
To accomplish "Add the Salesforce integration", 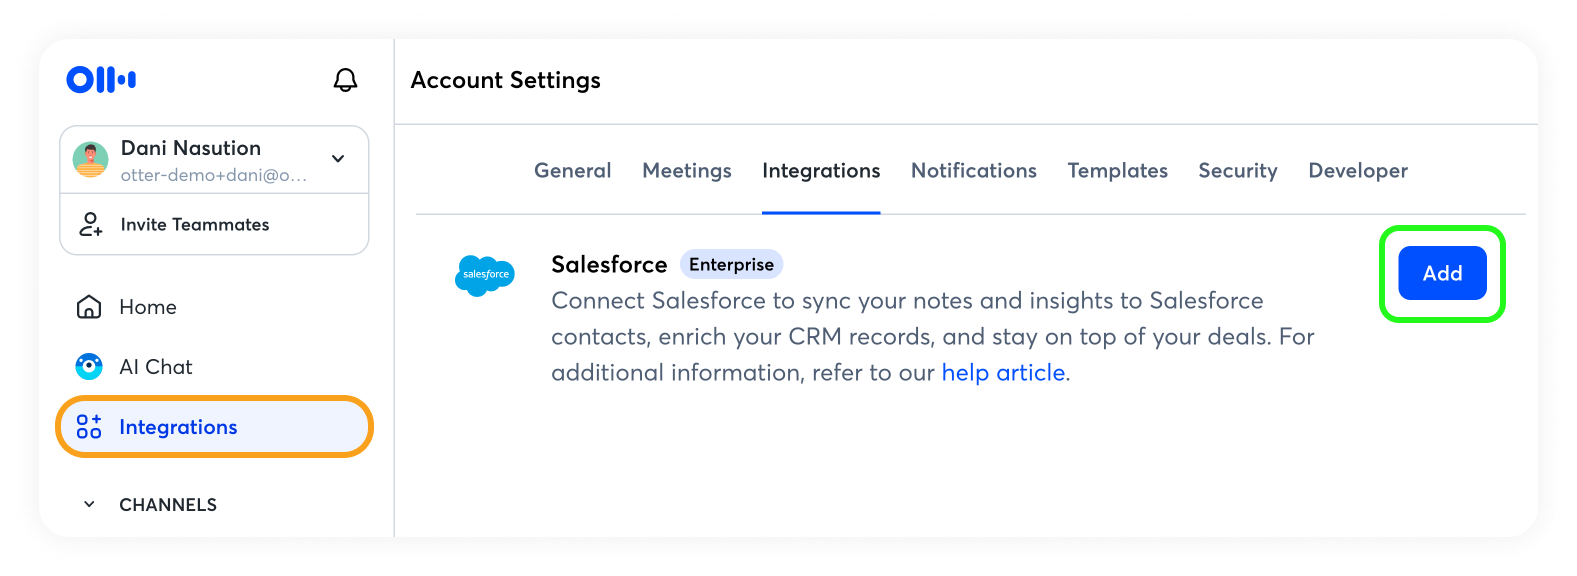I will [x=1442, y=273].
